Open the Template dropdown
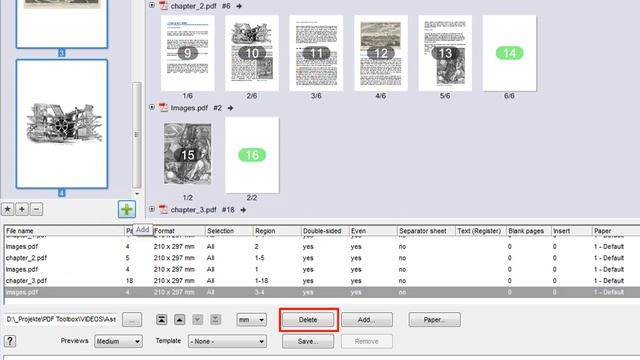640x360 pixels. pos(227,341)
